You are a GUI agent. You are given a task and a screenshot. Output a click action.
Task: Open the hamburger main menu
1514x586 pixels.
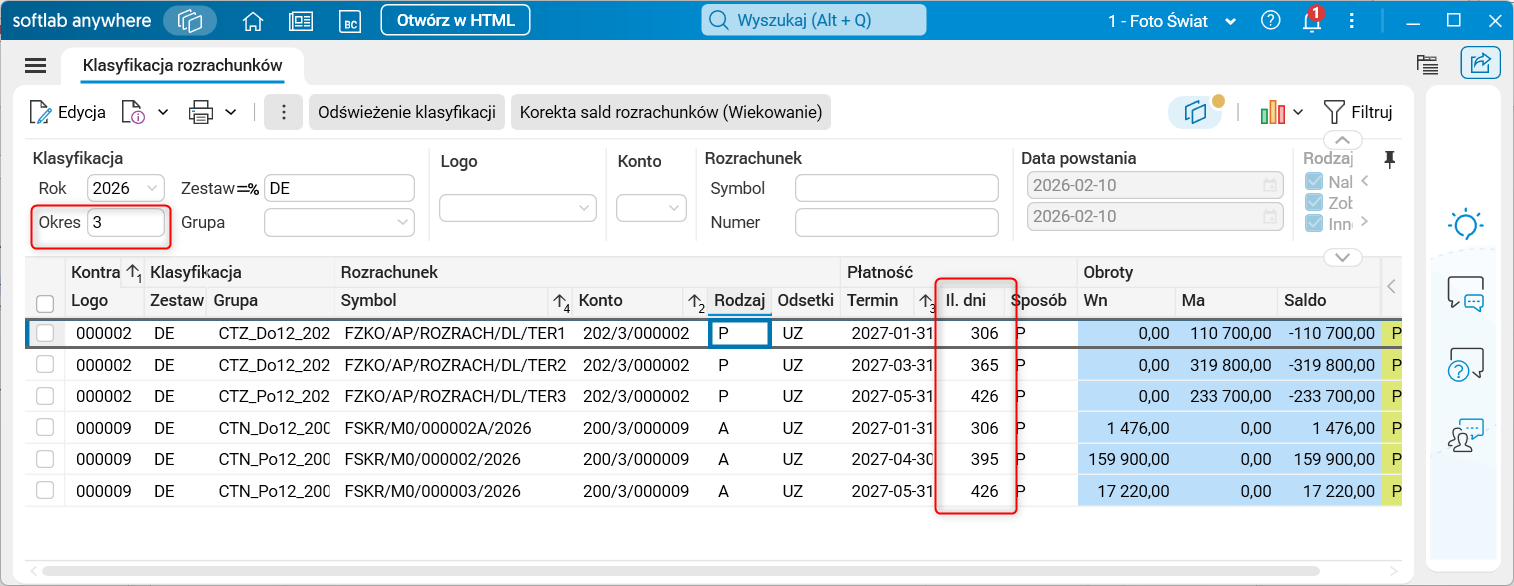[x=36, y=66]
